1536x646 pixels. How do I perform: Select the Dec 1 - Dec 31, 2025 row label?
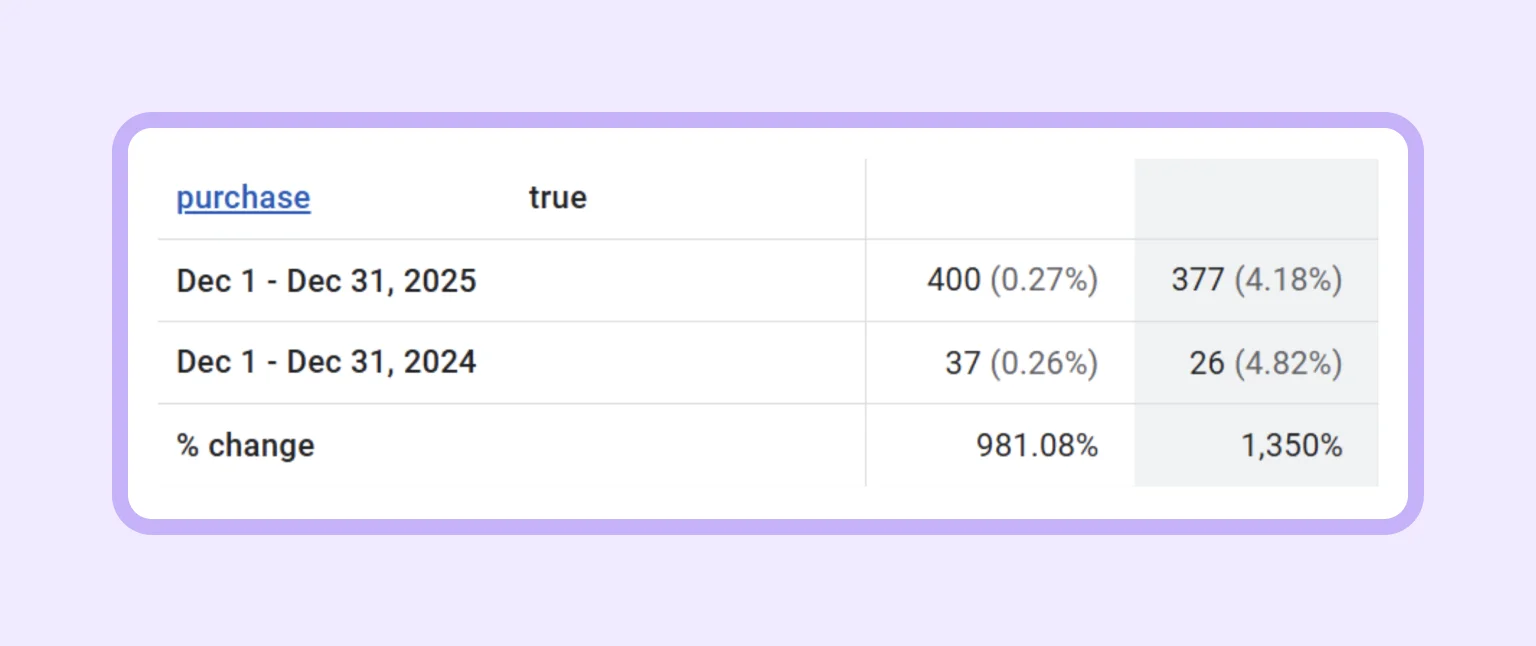click(x=327, y=281)
